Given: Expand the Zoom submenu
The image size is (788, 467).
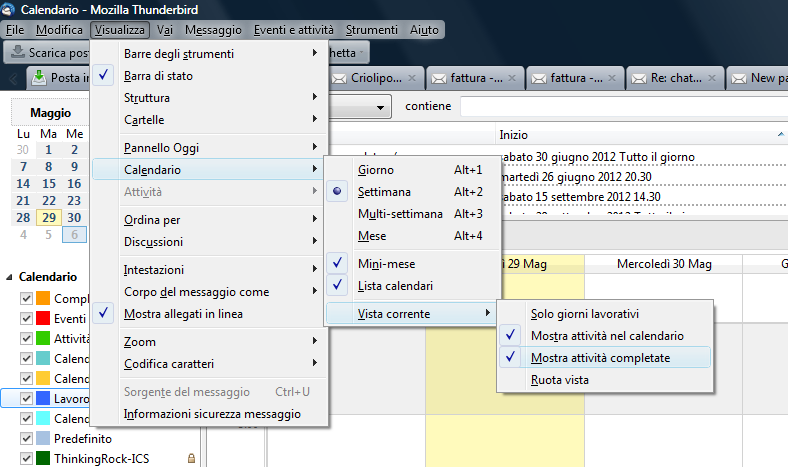Looking at the screenshot, I should [x=209, y=342].
